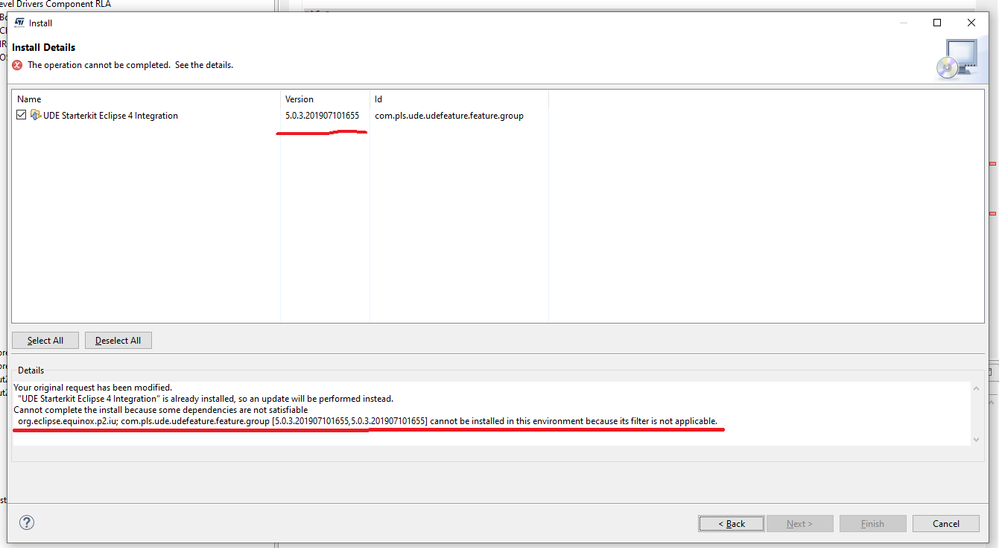Click the Select All button
The width and height of the screenshot is (999, 548).
45,340
